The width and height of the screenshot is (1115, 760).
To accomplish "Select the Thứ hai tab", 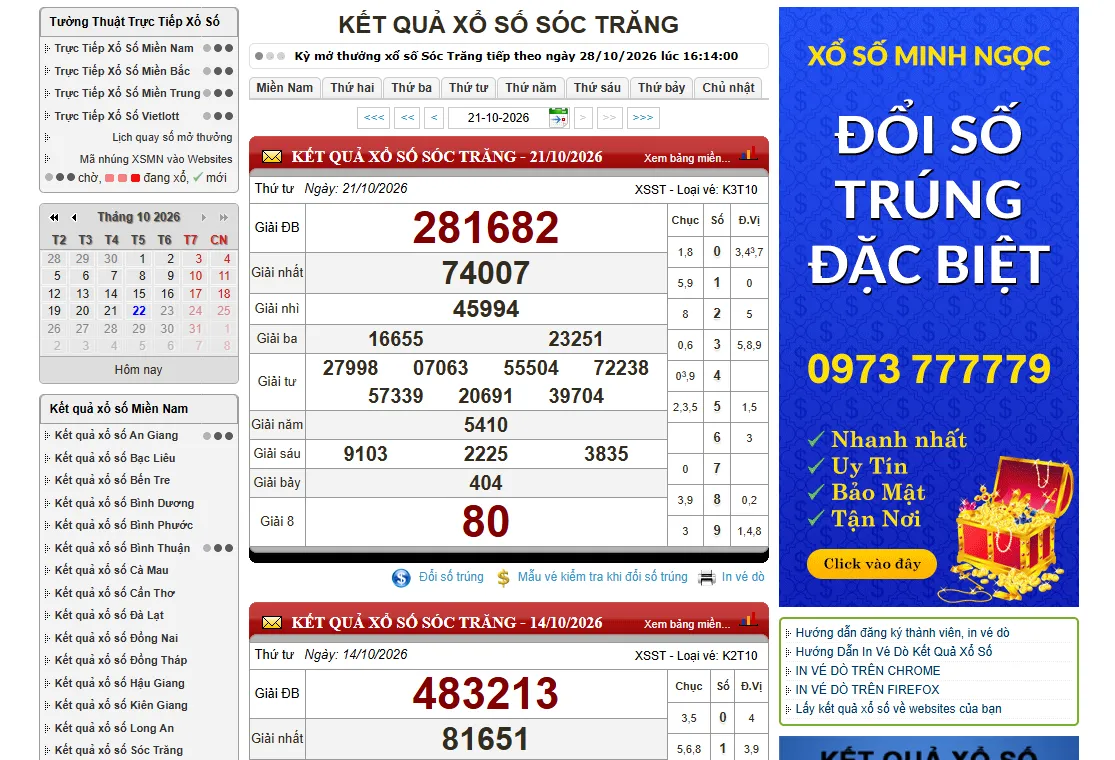I will tap(352, 87).
